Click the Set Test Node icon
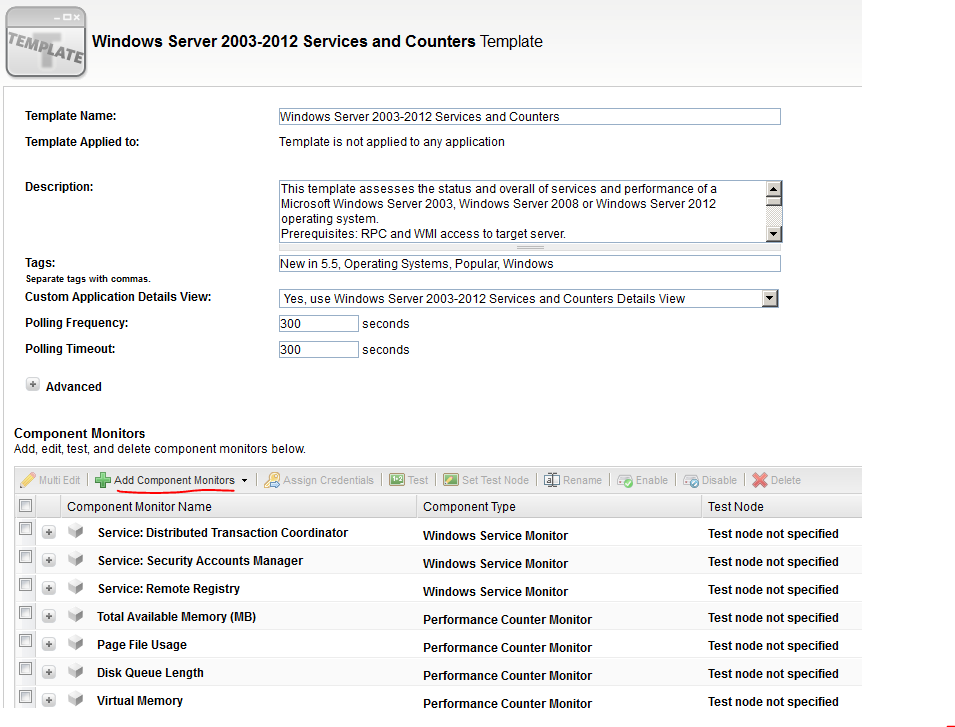Screen dimensions: 955x727 [451, 480]
